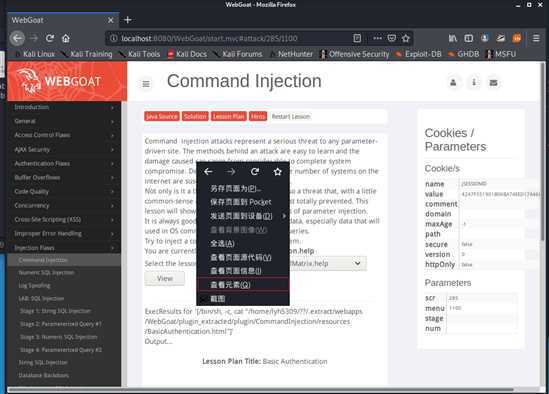Click the browser back arrow button
Screen dimensions: 549x394
pyautogui.click(x=17, y=38)
